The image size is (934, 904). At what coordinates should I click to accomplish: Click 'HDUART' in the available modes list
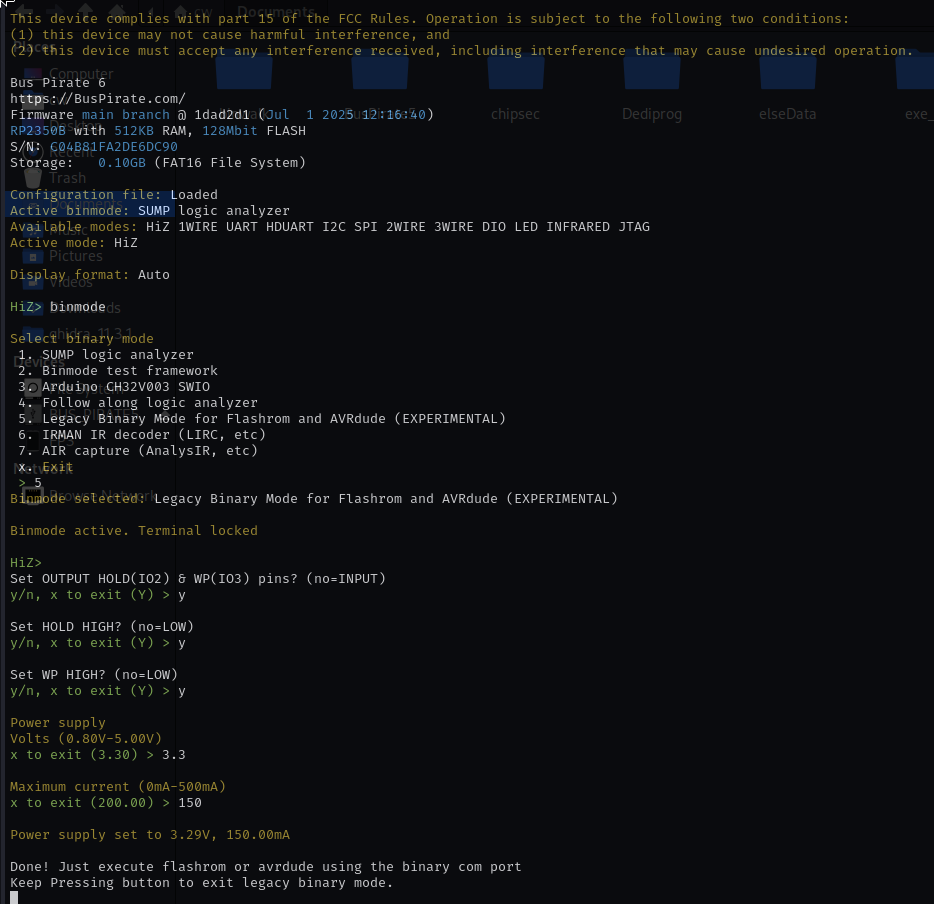tap(289, 227)
